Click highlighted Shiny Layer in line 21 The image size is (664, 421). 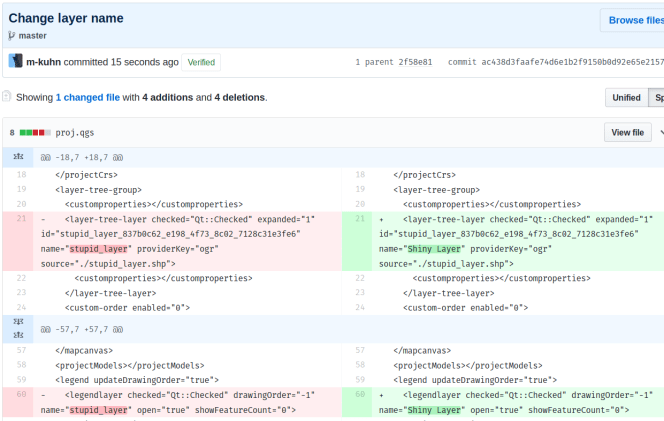click(434, 249)
